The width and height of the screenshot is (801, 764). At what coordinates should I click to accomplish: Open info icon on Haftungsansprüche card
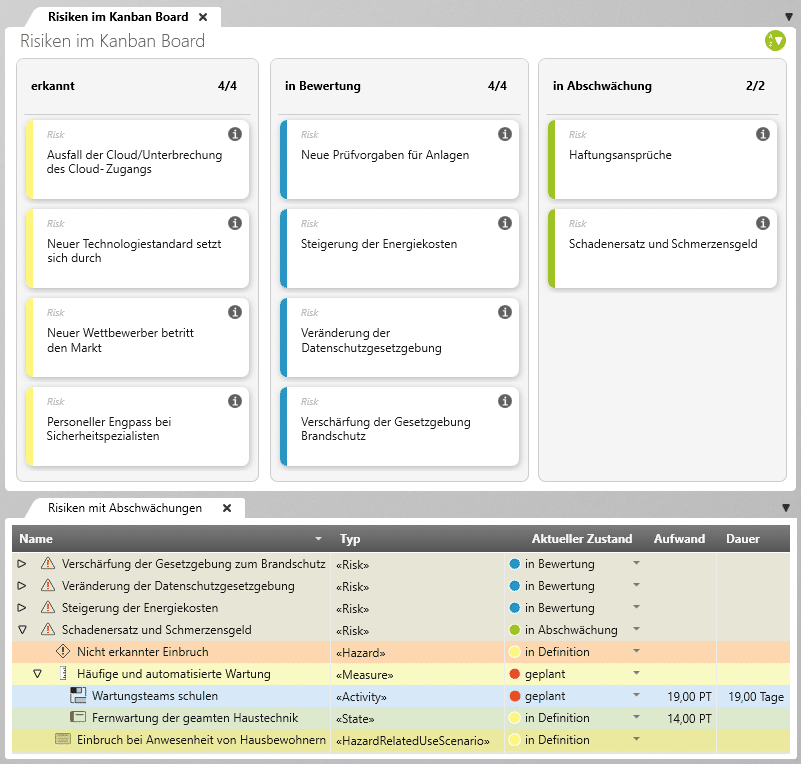[763, 134]
